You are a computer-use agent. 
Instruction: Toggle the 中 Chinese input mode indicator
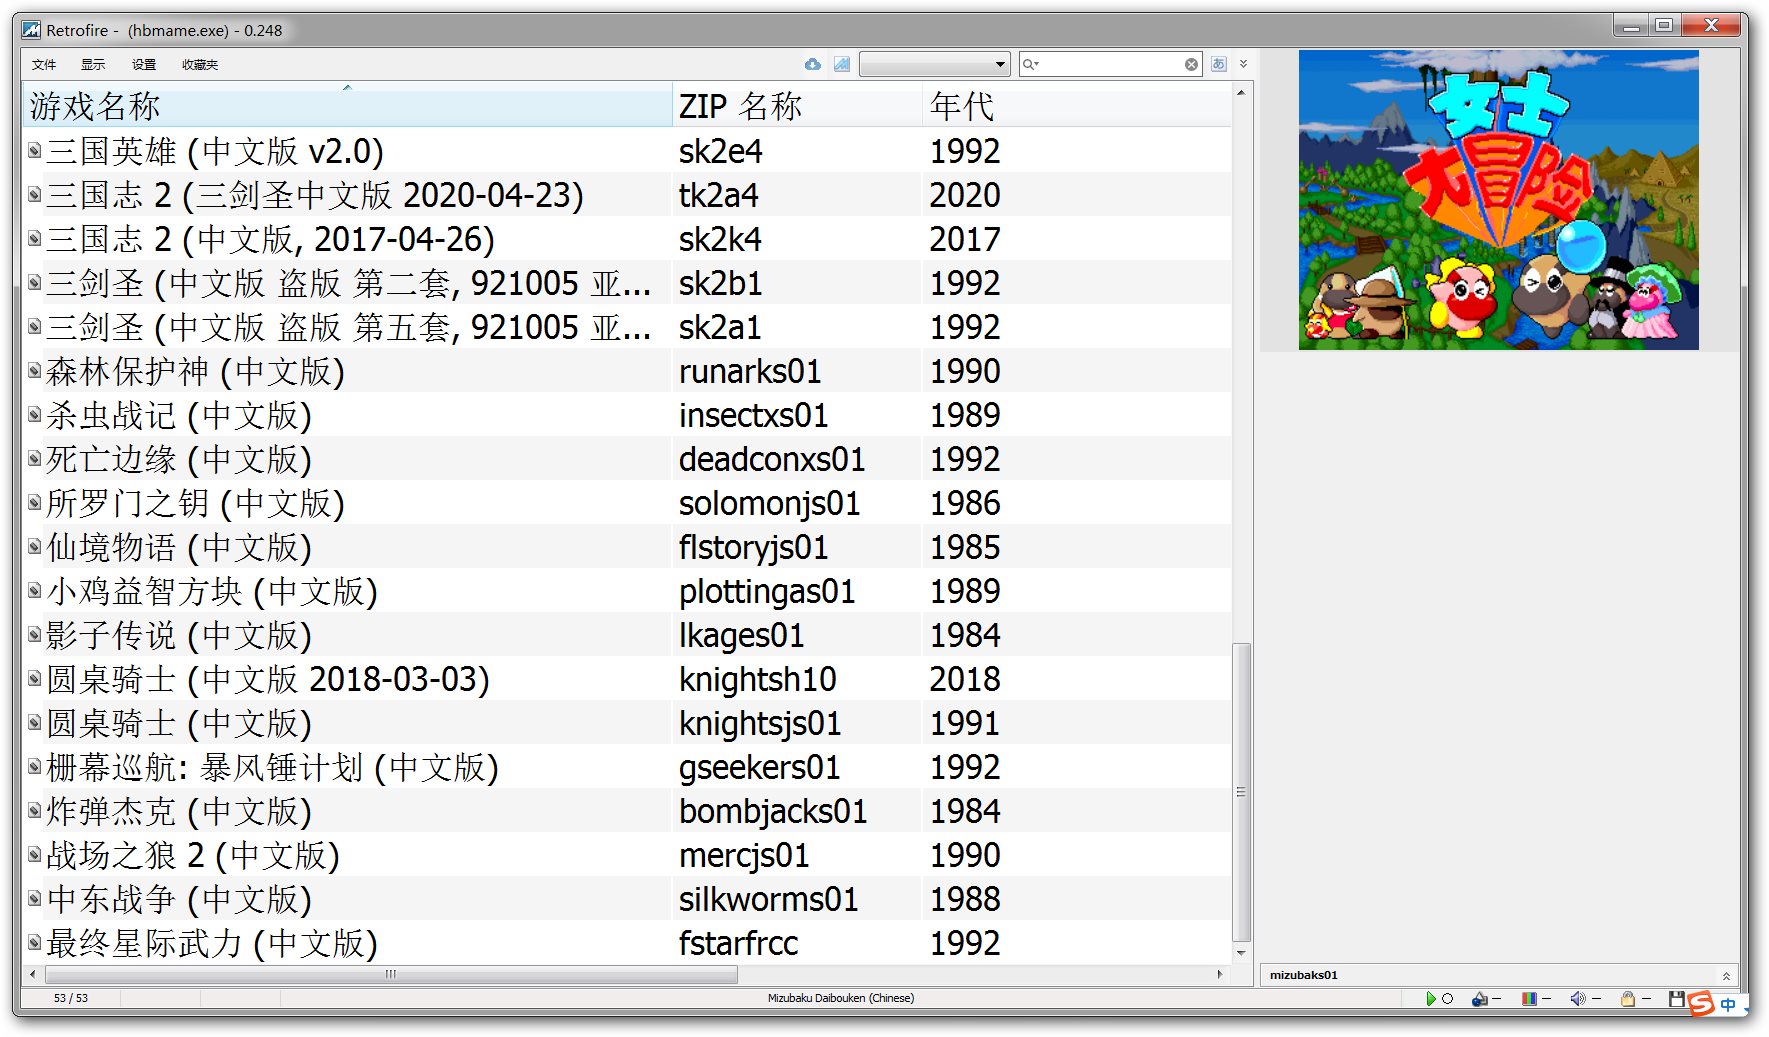(1728, 1004)
